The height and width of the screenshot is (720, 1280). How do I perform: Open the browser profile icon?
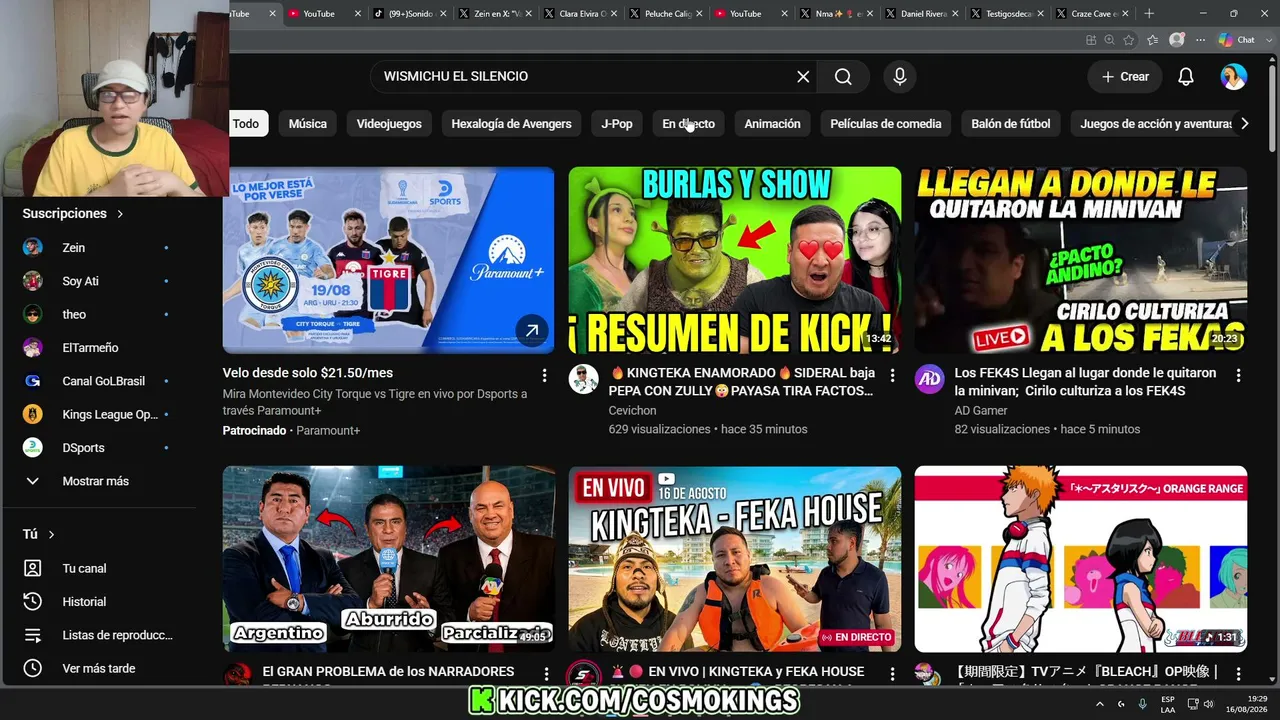point(1177,40)
